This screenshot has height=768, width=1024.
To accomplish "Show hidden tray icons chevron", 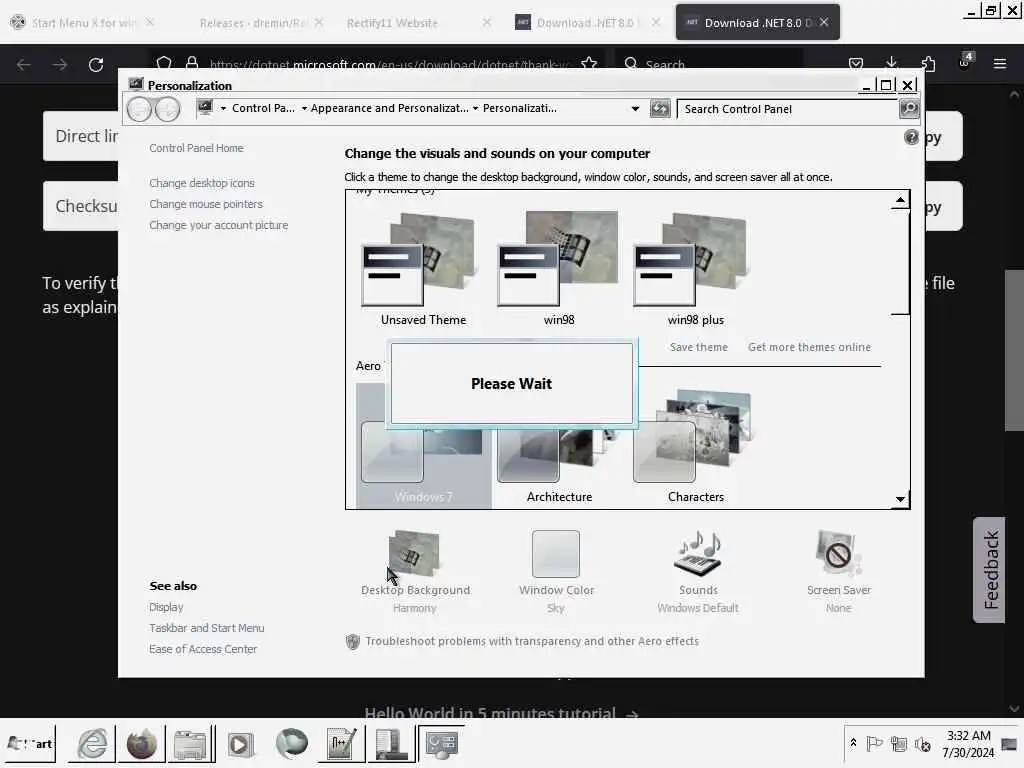I will tap(854, 743).
